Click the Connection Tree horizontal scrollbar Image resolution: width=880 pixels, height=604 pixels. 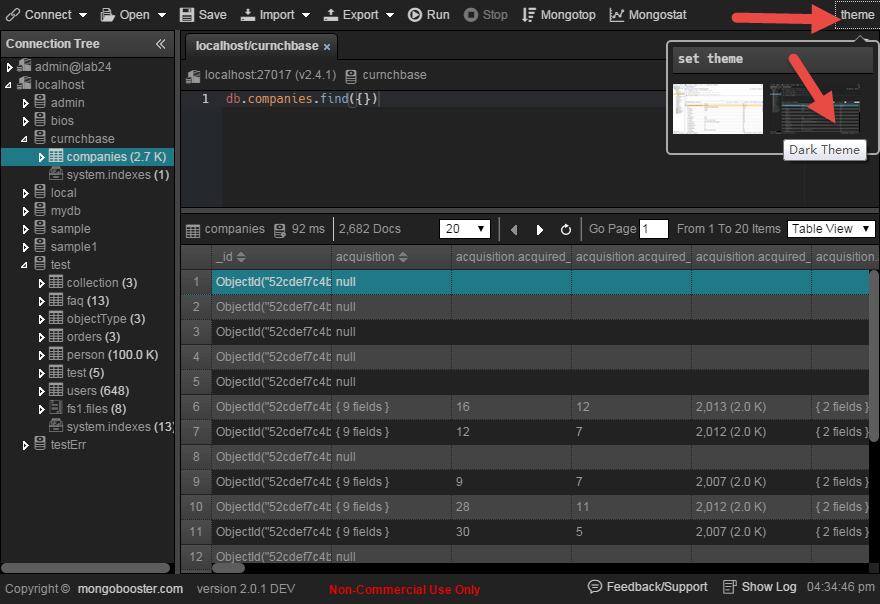point(86,568)
